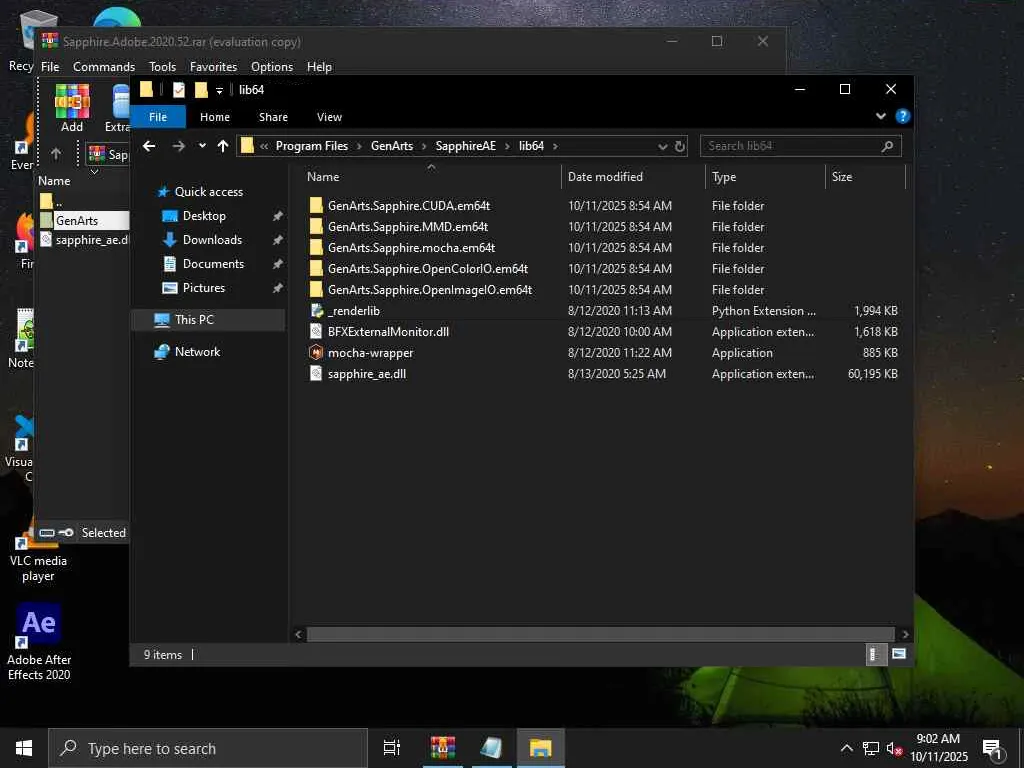Open the GenArts.Sapphire.OpenImageIO.em64t folder icon

pyautogui.click(x=316, y=289)
